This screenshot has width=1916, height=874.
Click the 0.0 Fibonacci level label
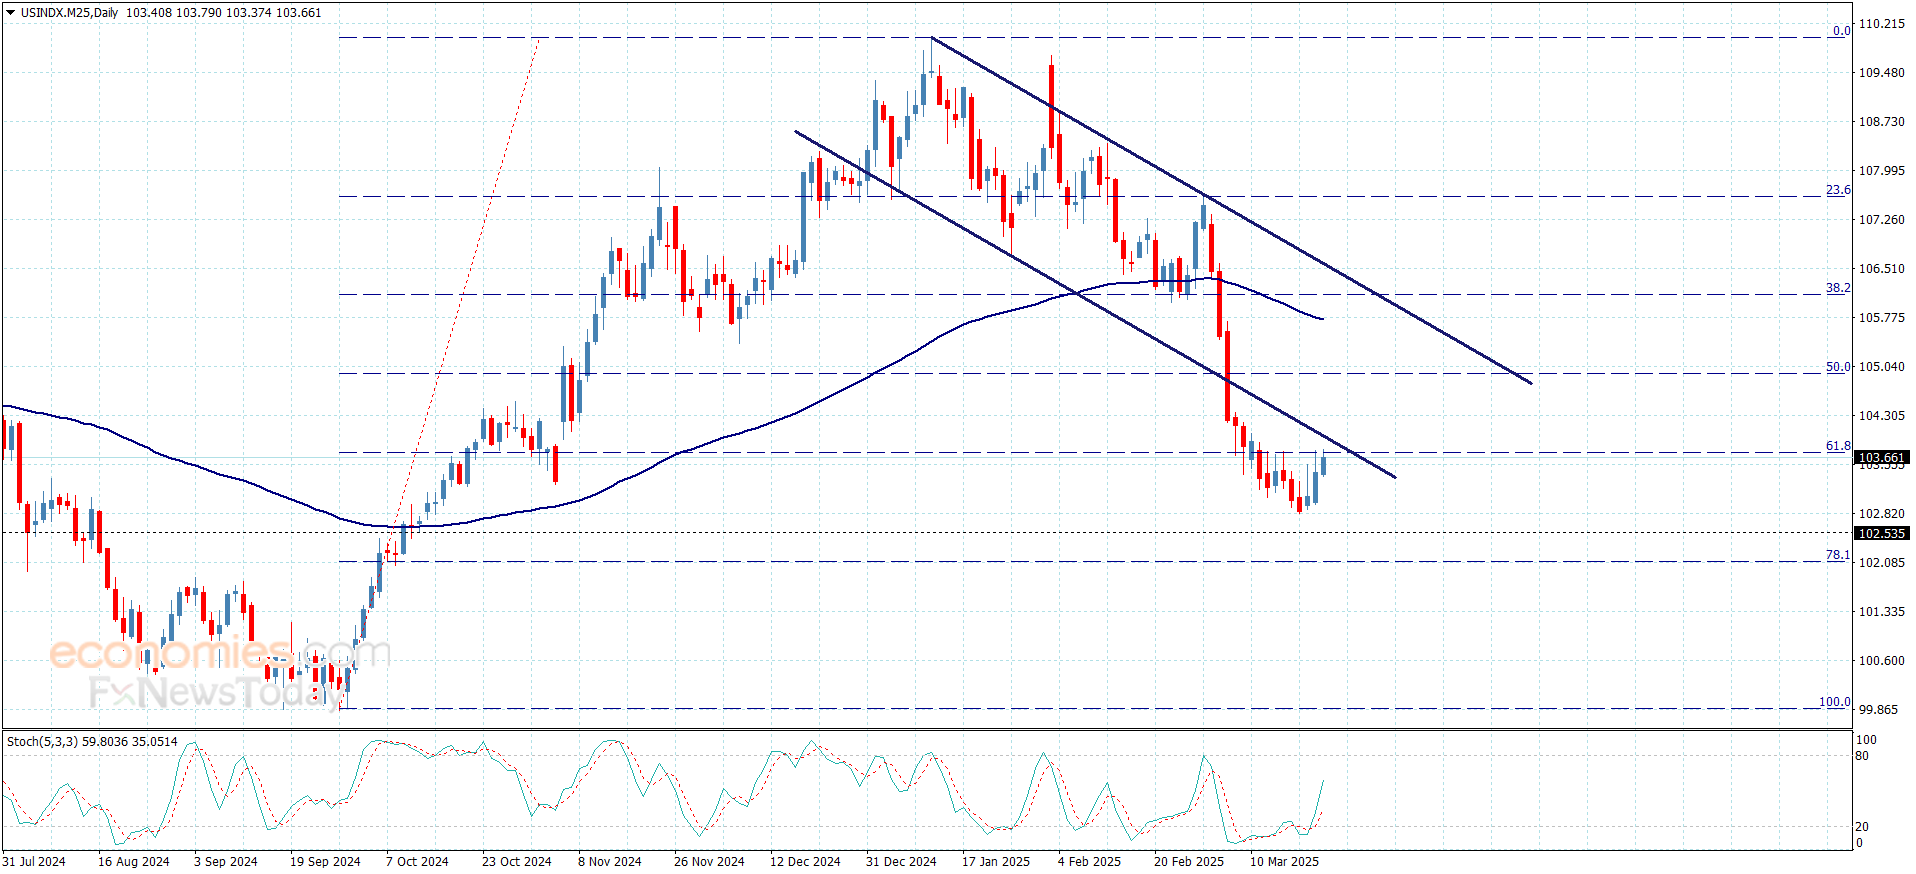click(1841, 31)
